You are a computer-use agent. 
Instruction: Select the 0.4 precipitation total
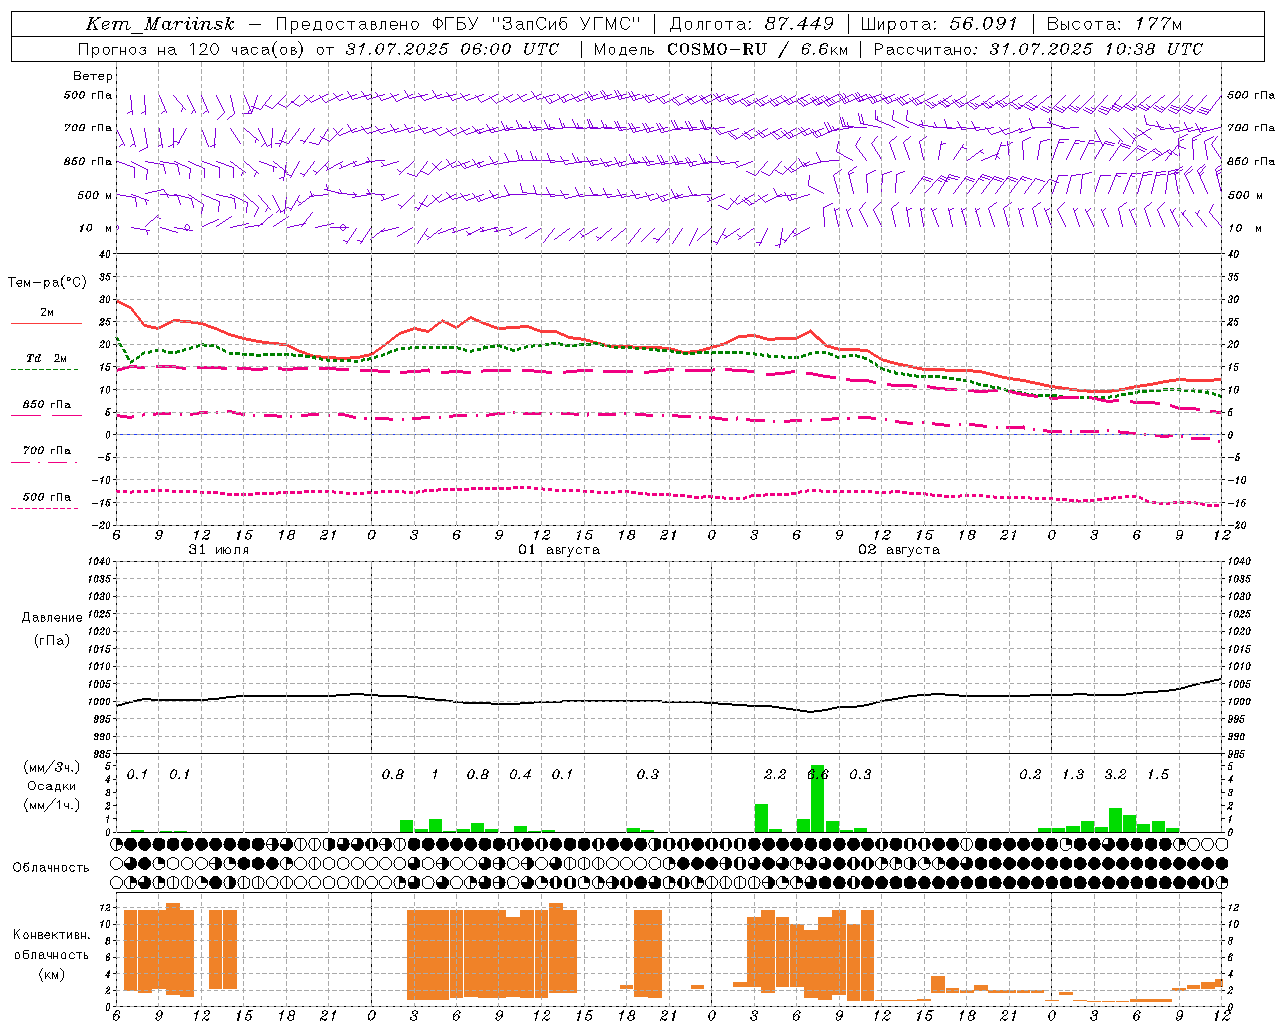[x=520, y=774]
